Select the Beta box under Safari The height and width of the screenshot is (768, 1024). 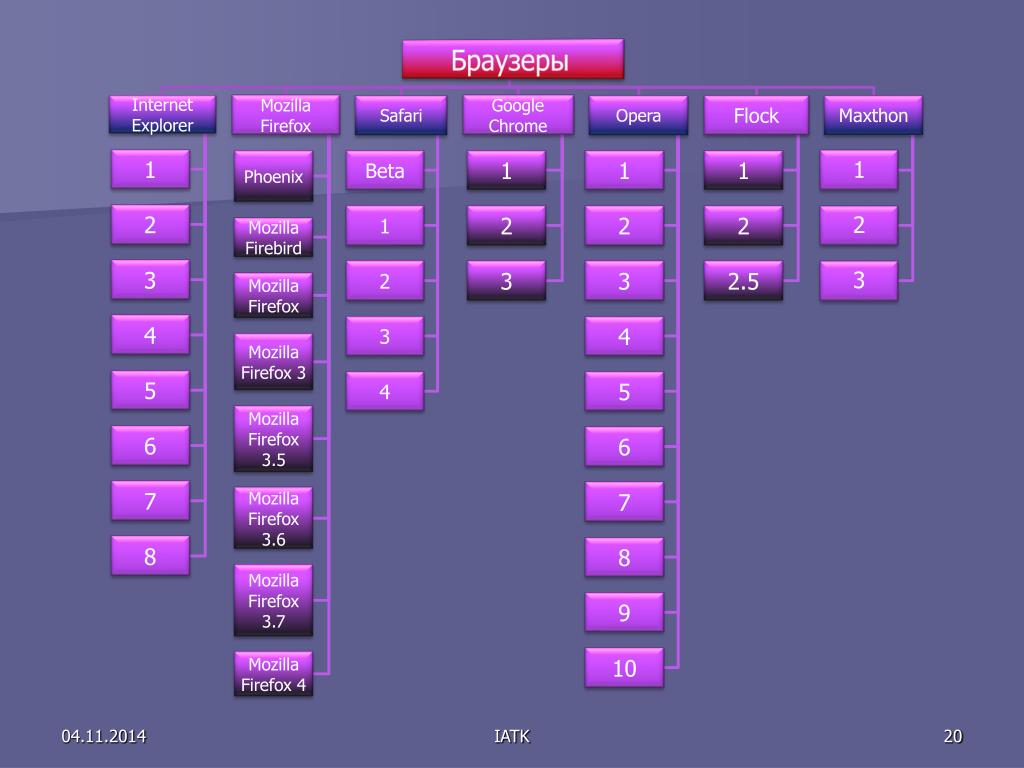tap(385, 171)
